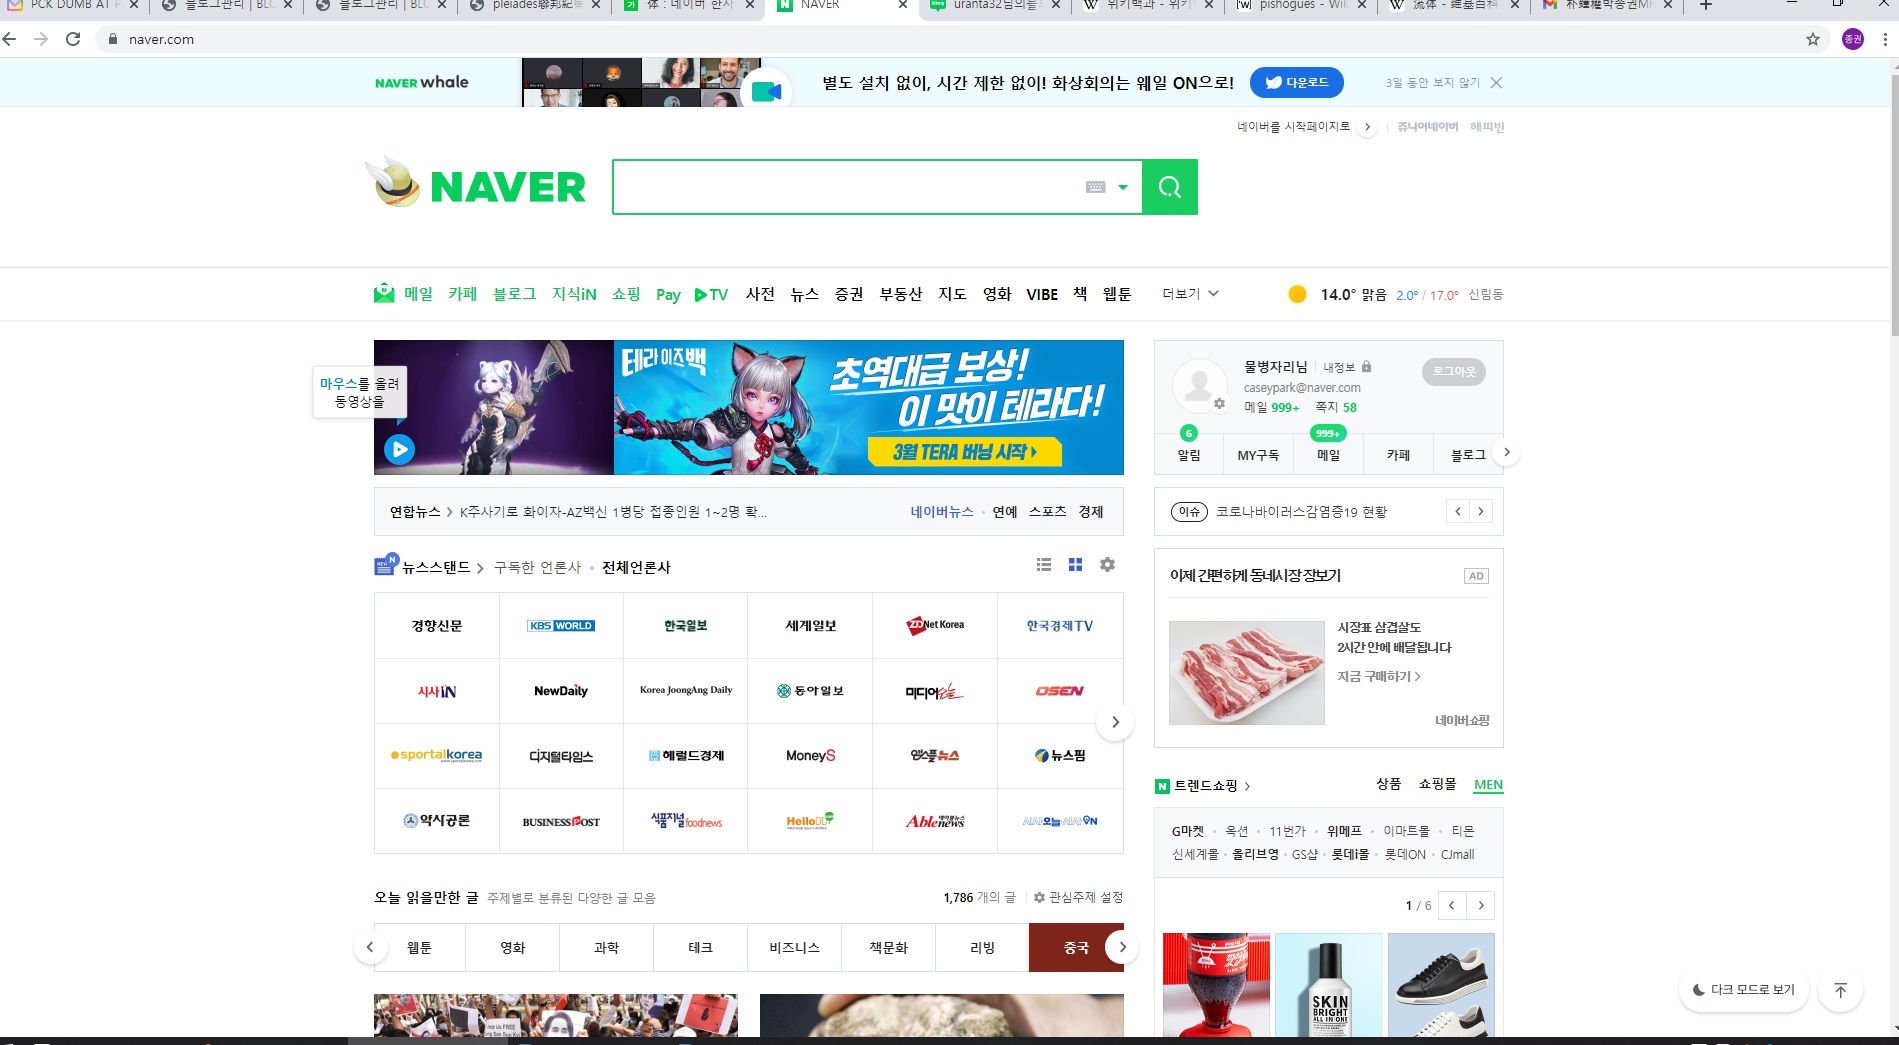Open sportalkorea publisher tile
The width and height of the screenshot is (1899, 1045).
[437, 756]
